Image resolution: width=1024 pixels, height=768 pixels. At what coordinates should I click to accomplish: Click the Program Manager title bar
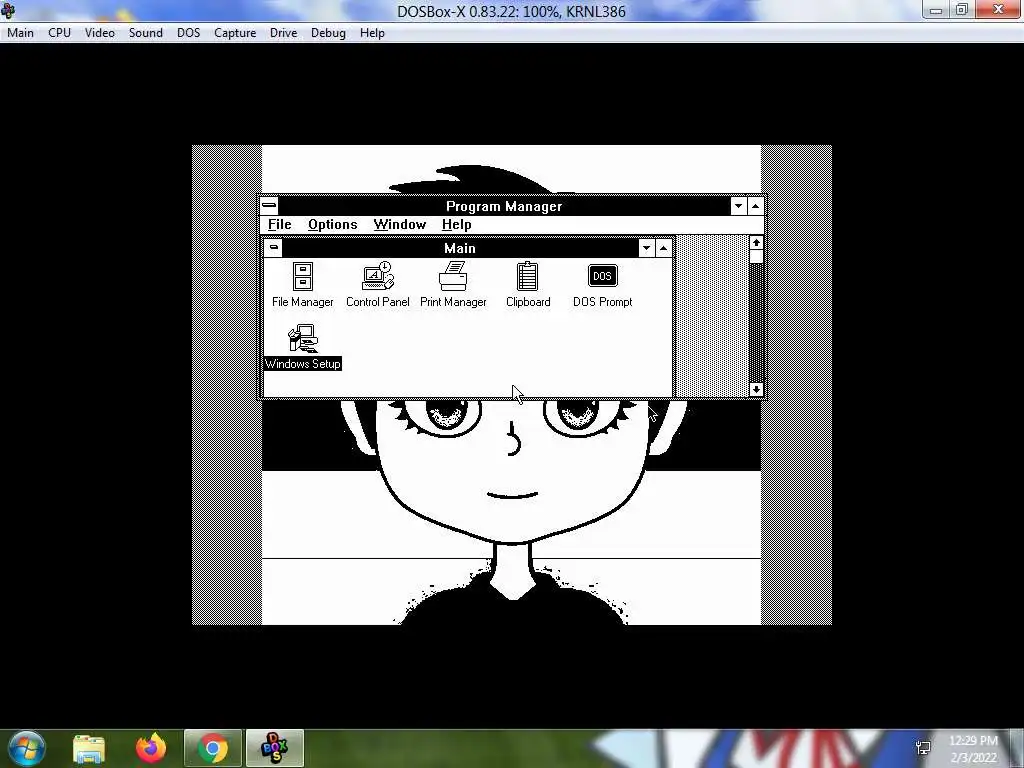[504, 206]
